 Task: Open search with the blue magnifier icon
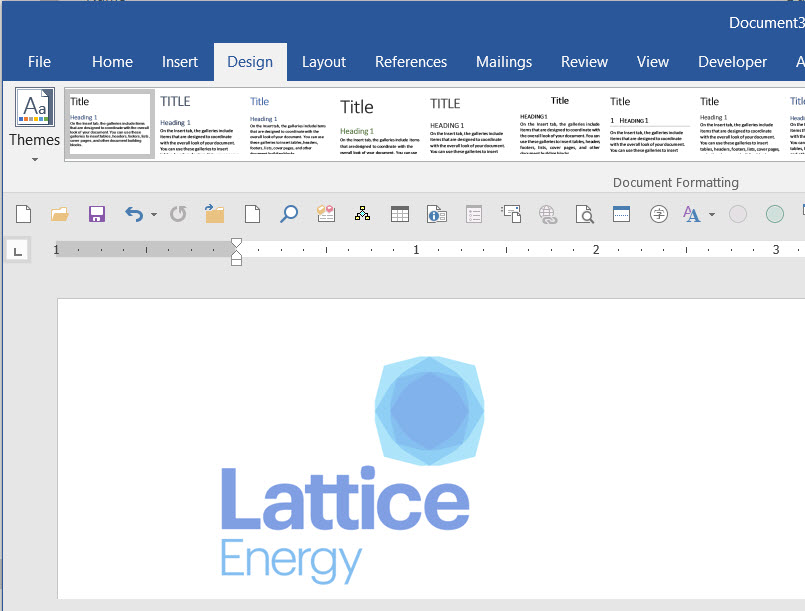click(x=289, y=214)
